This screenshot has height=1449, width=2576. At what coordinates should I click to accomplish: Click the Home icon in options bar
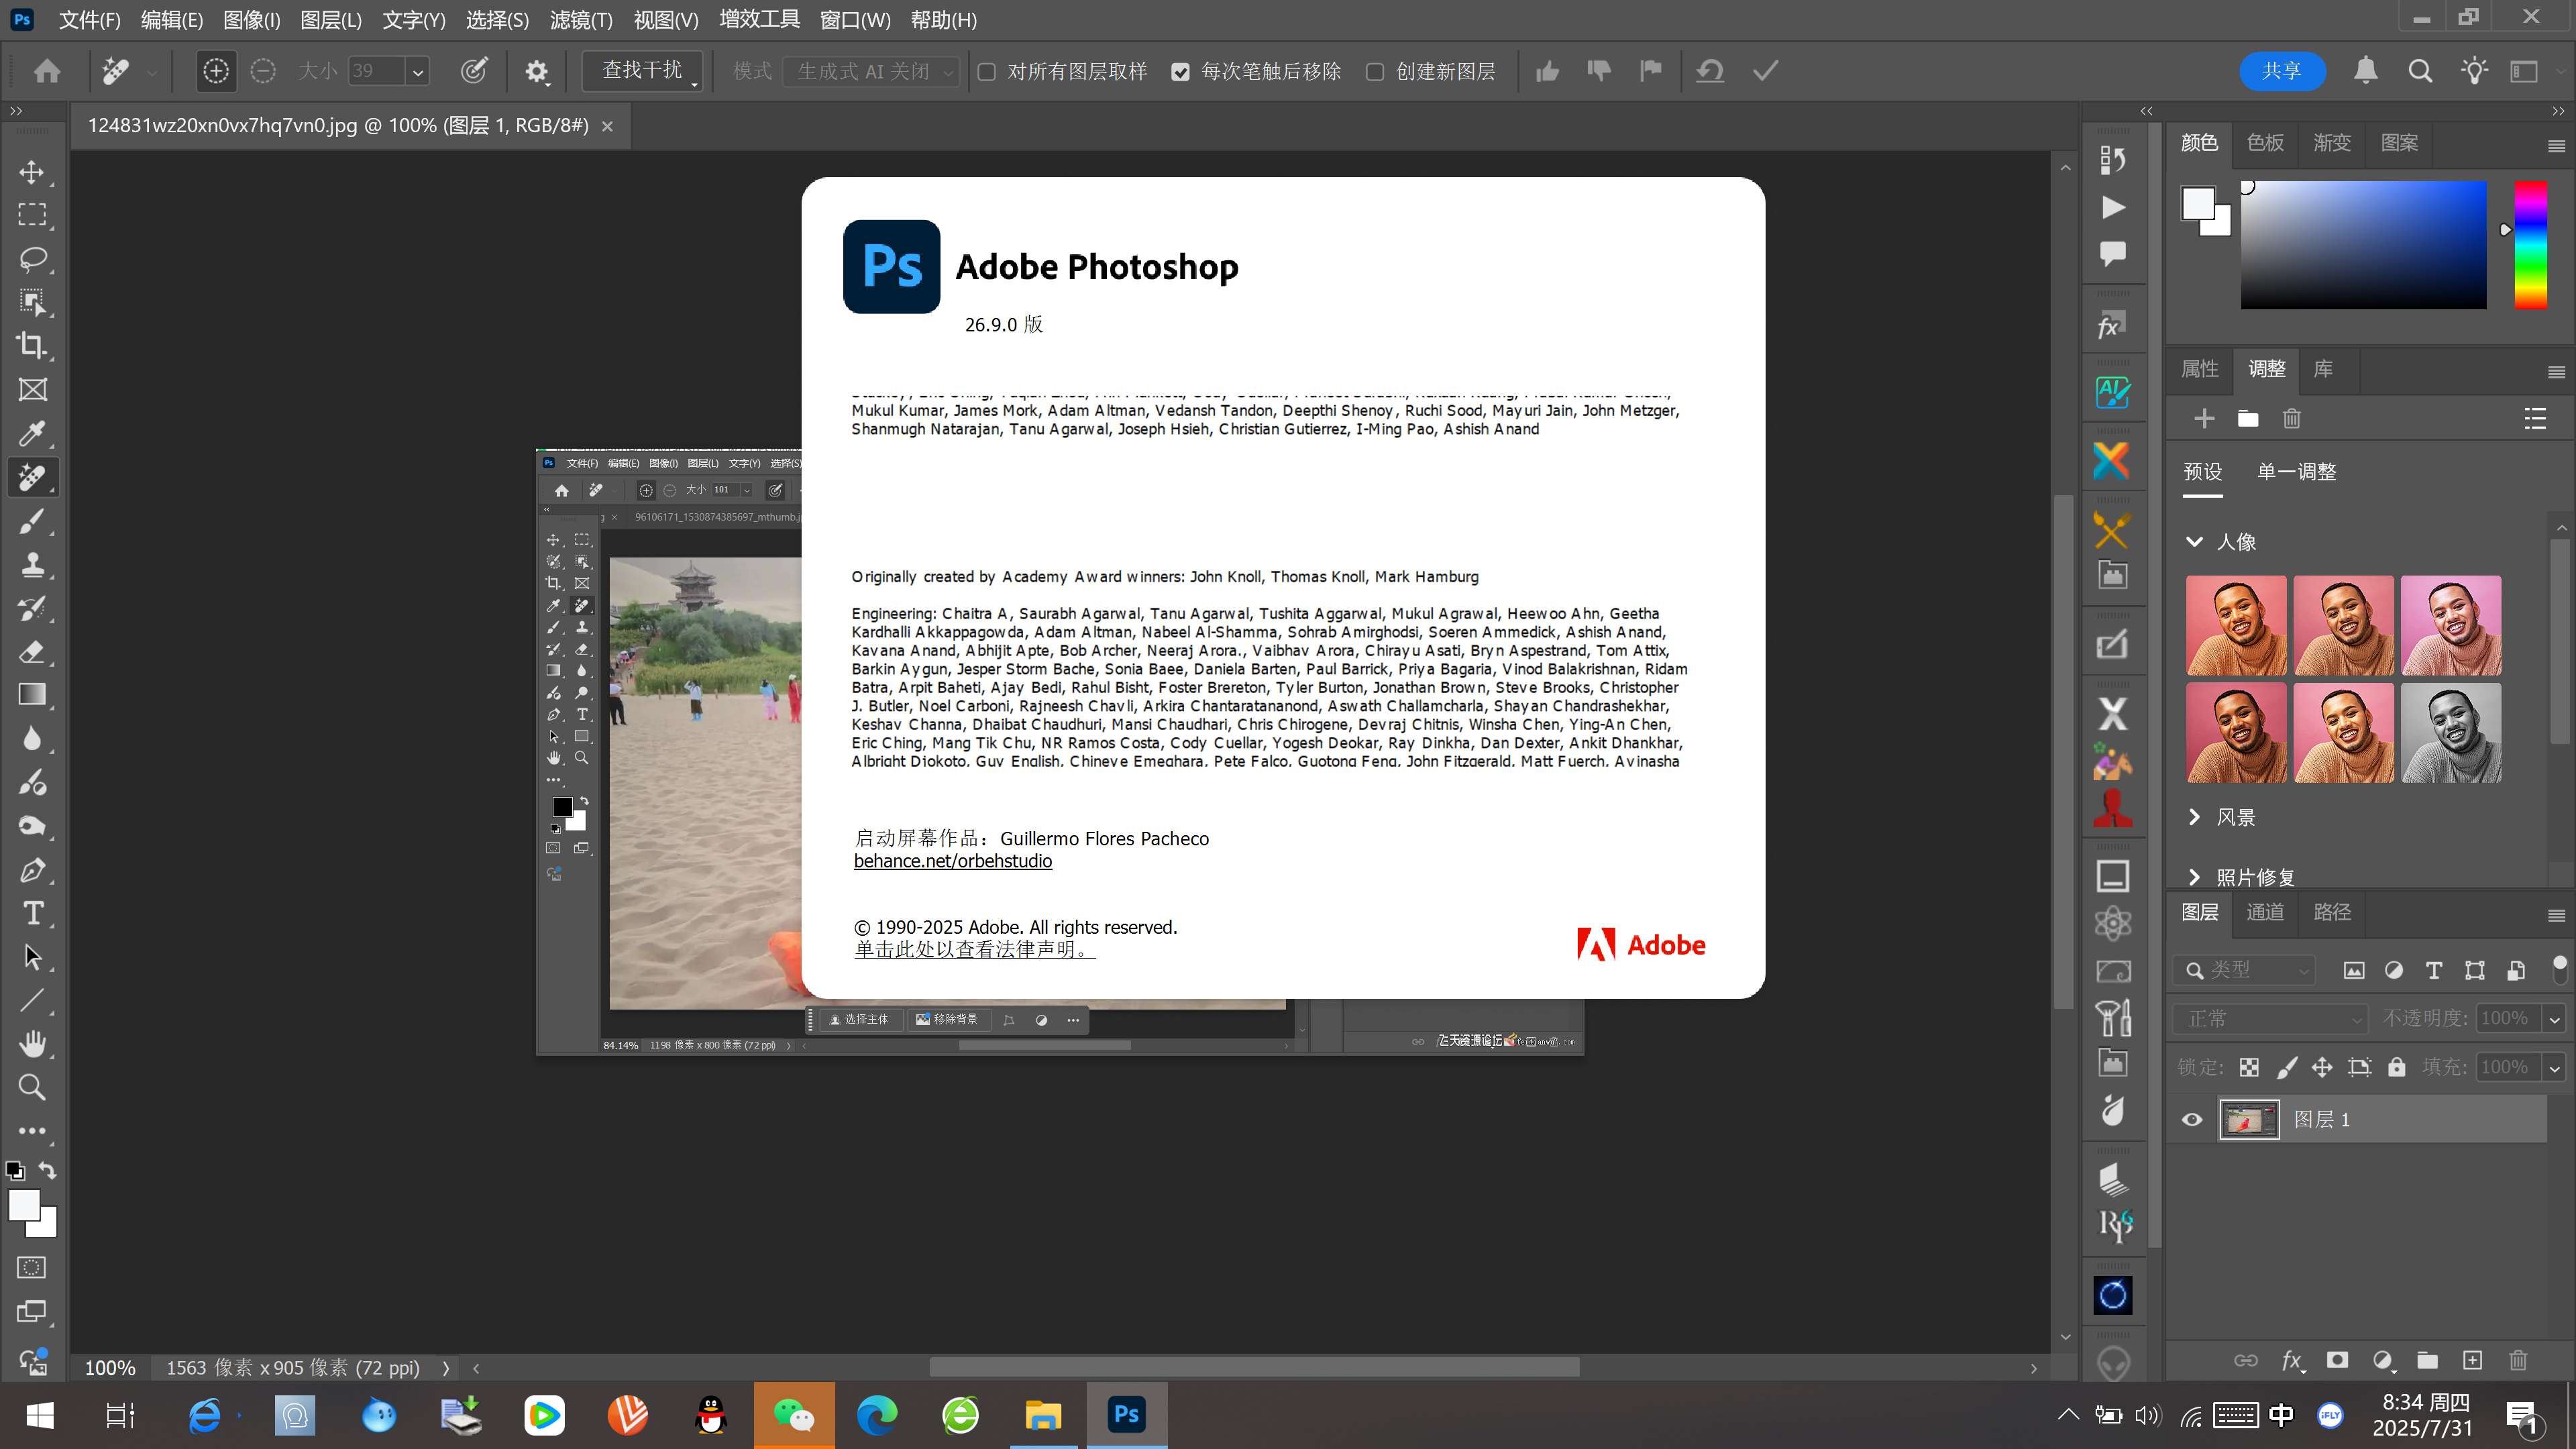pos(47,71)
